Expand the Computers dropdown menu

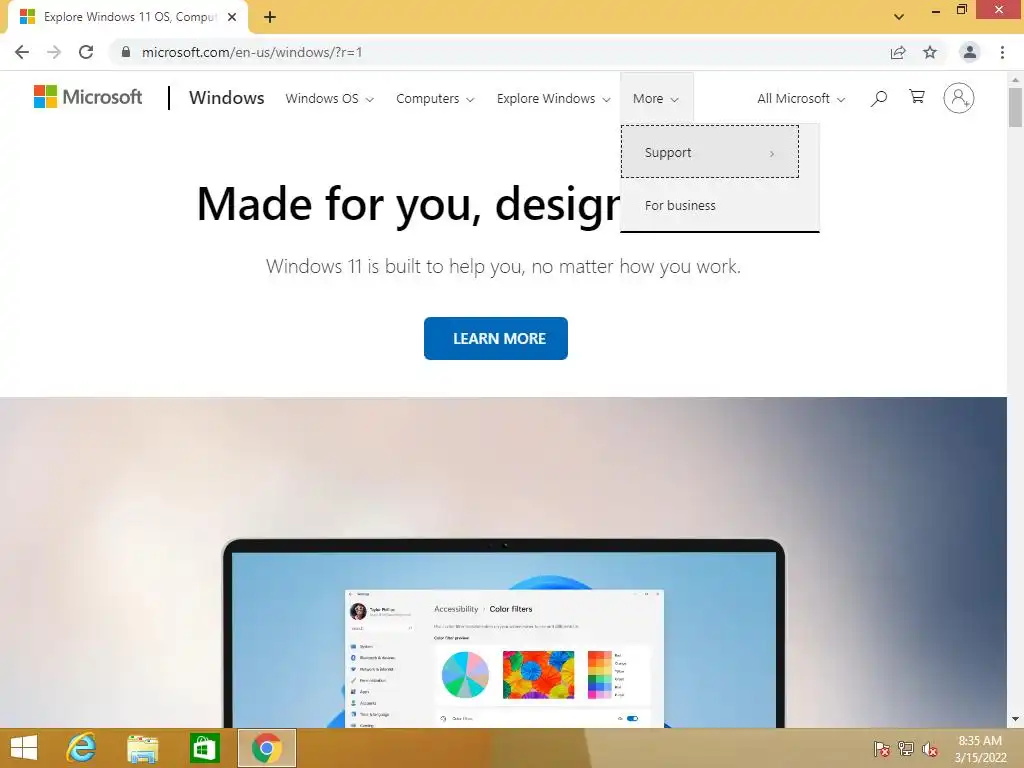(x=435, y=99)
